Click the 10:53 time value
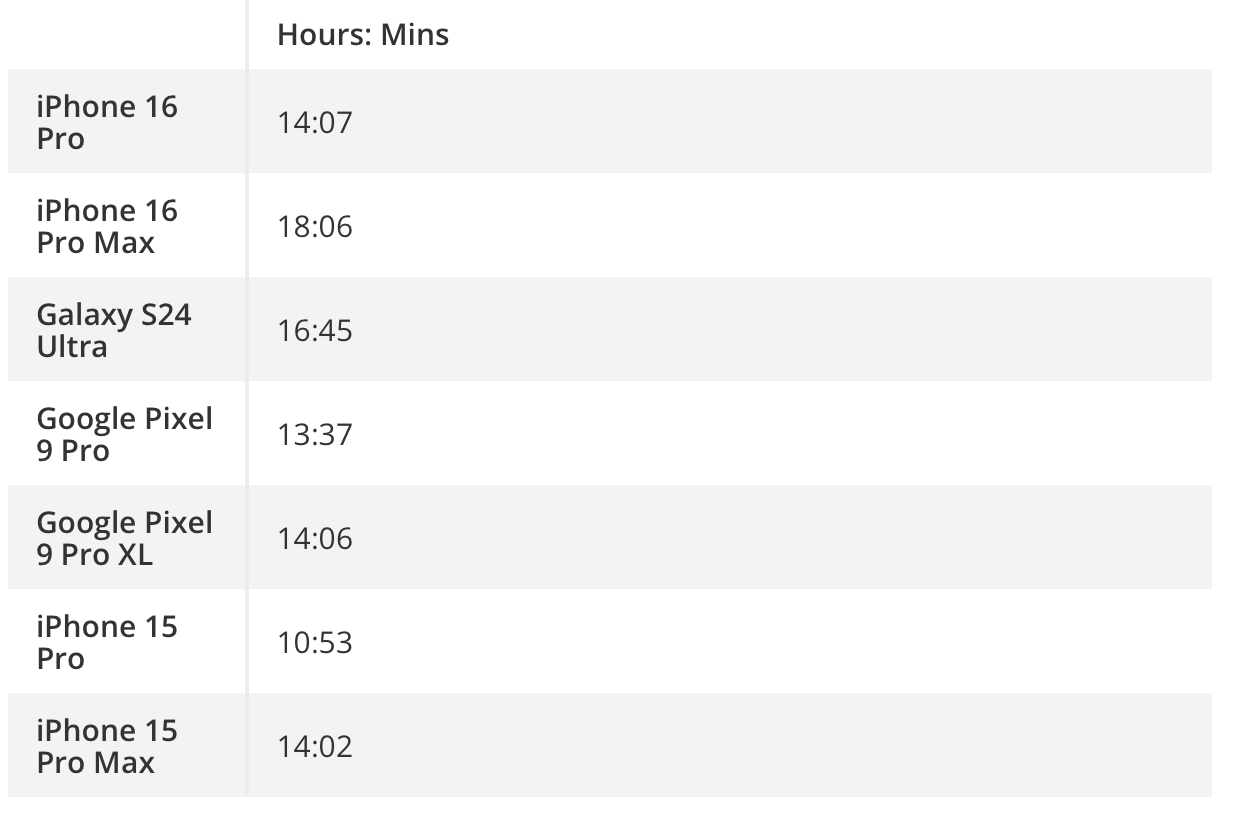The height and width of the screenshot is (838, 1246). click(315, 643)
